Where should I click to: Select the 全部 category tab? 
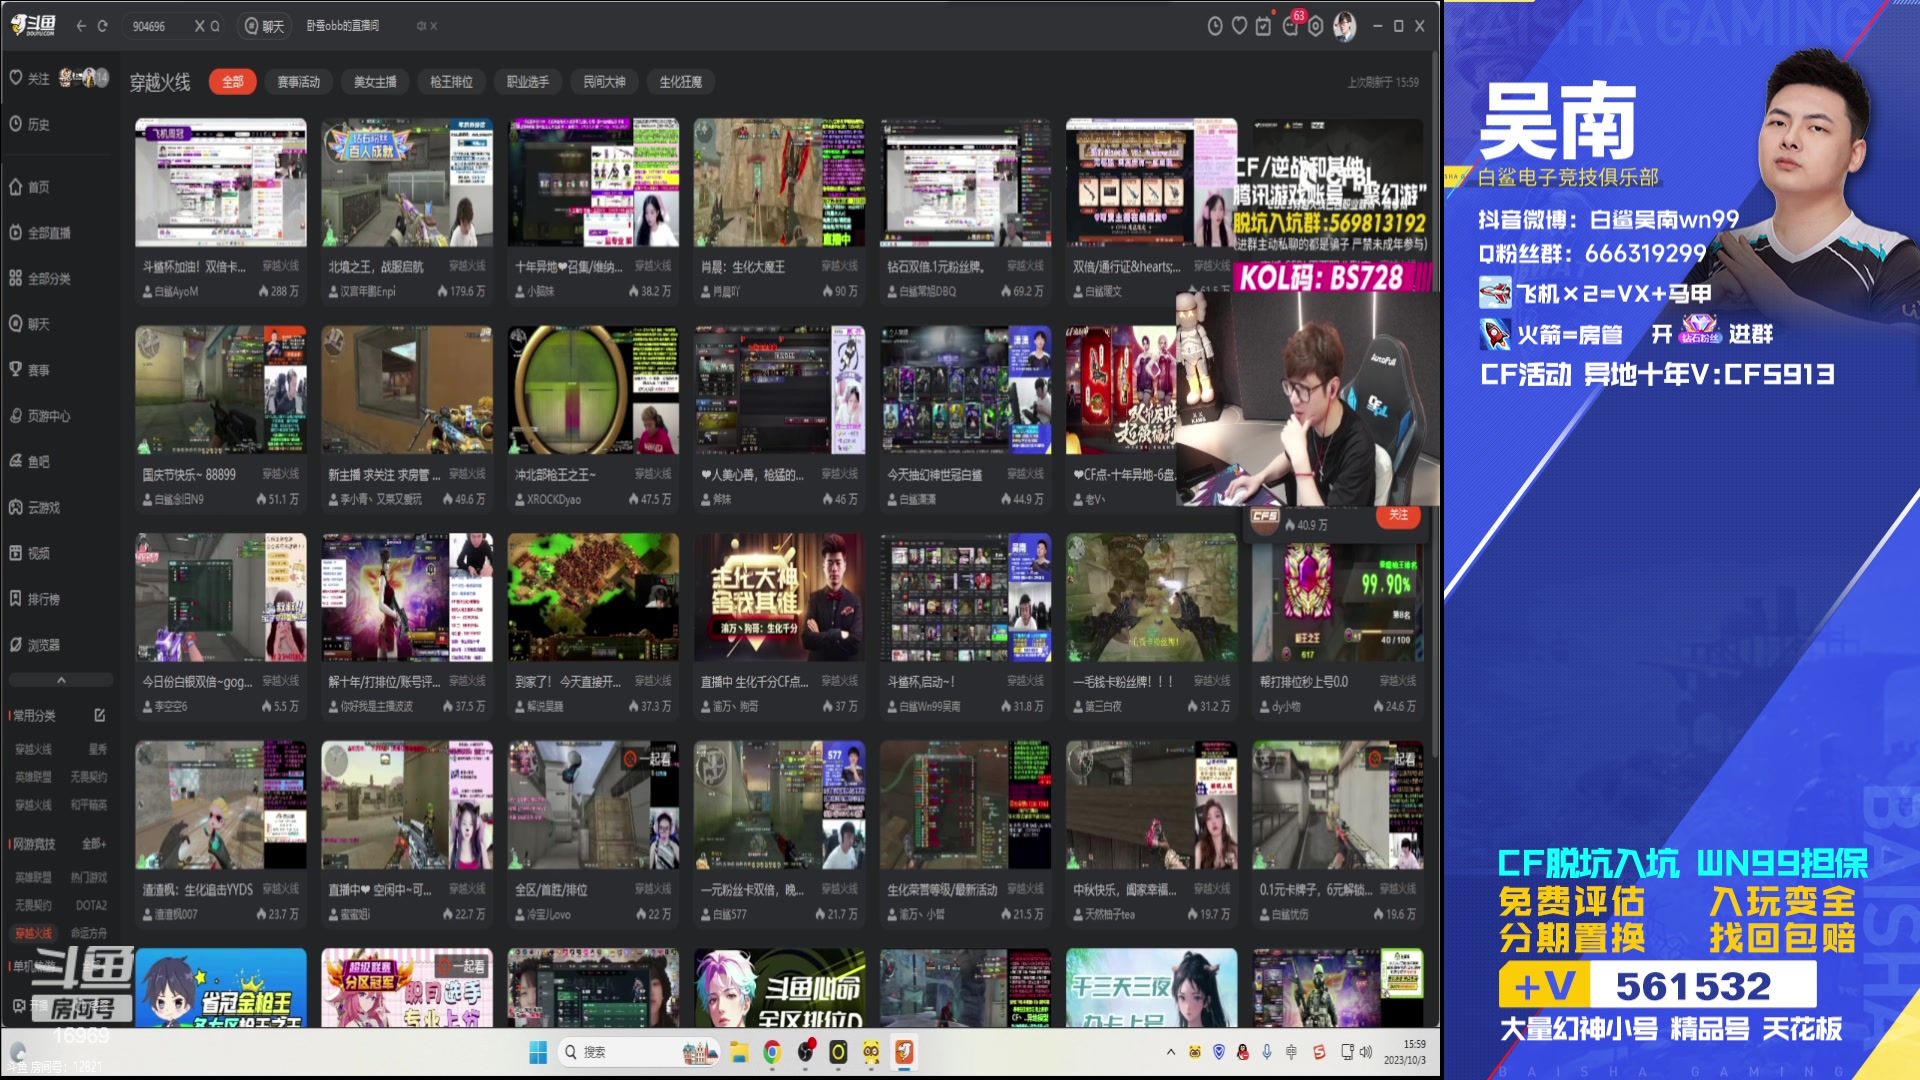click(x=233, y=82)
